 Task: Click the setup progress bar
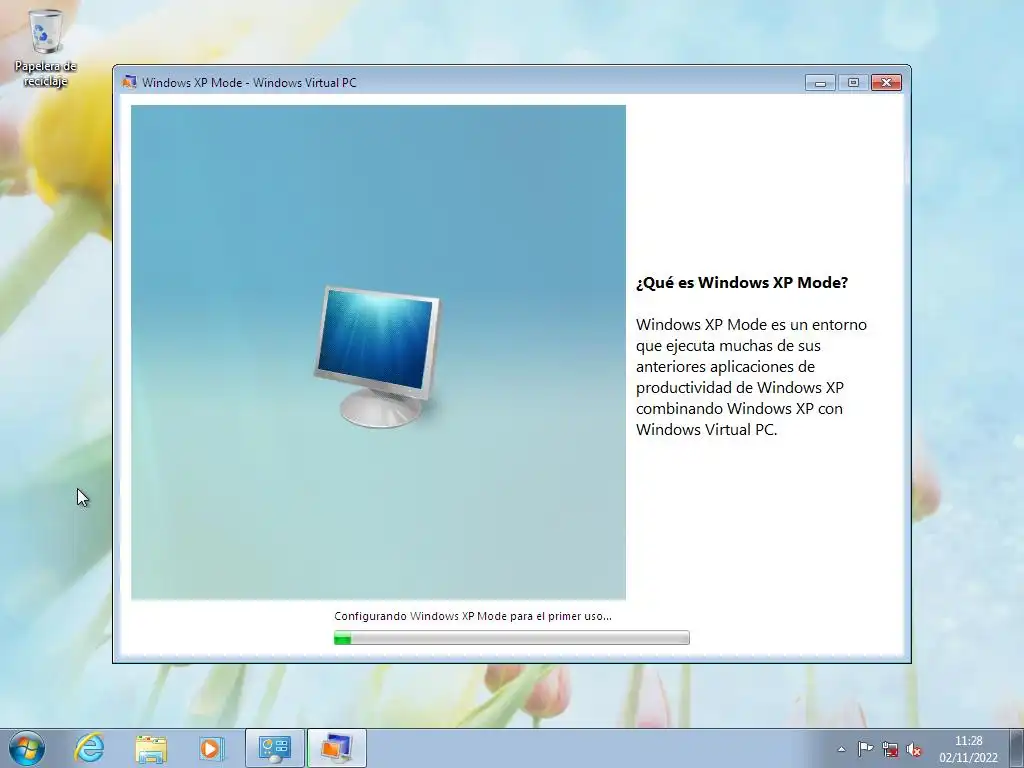point(511,637)
